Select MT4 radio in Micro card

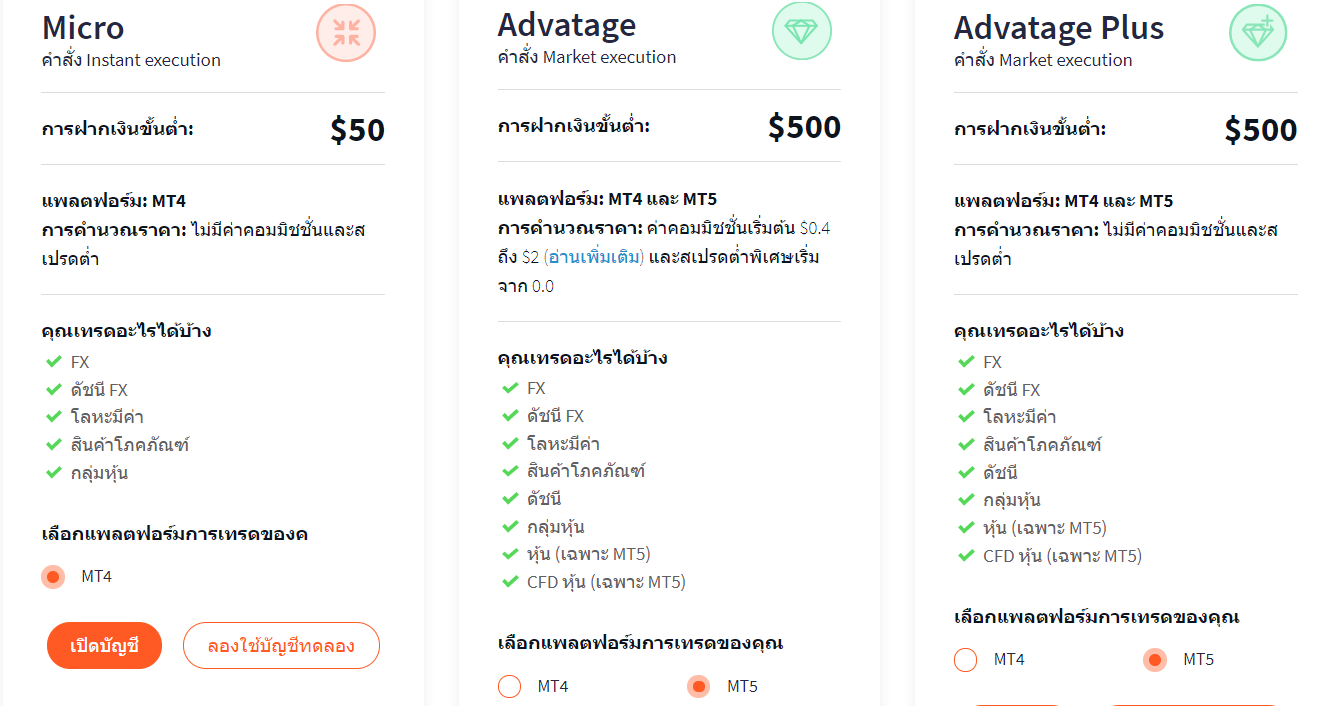coord(54,577)
